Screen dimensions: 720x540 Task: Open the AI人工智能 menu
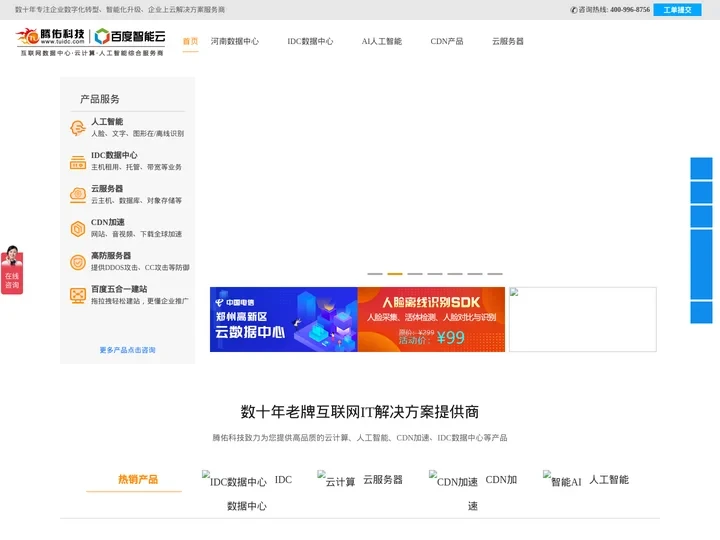pos(382,41)
